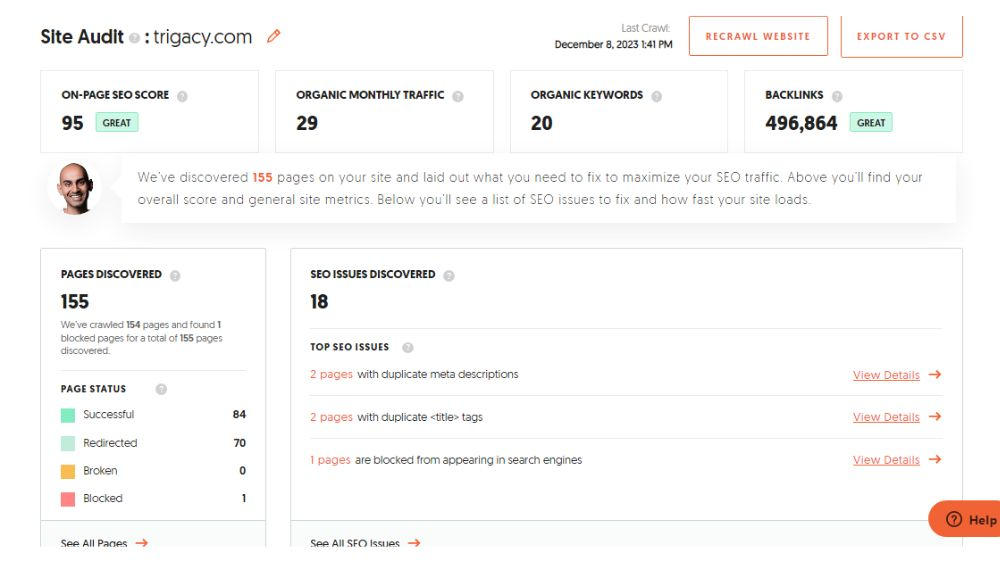Open the On-Page SEO Score info icon
The image size is (1000, 563).
[x=182, y=96]
